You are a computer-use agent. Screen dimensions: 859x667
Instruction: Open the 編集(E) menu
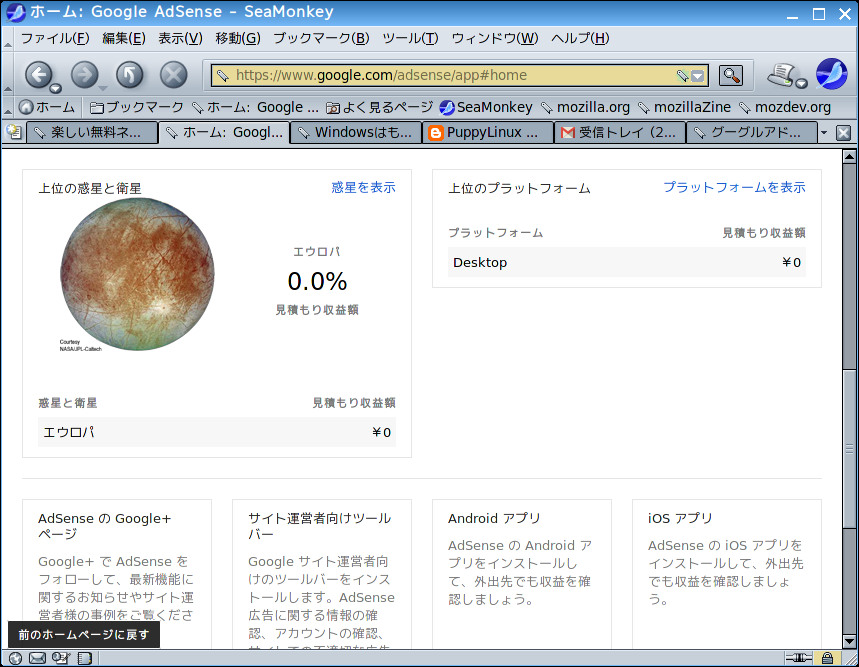[x=124, y=38]
